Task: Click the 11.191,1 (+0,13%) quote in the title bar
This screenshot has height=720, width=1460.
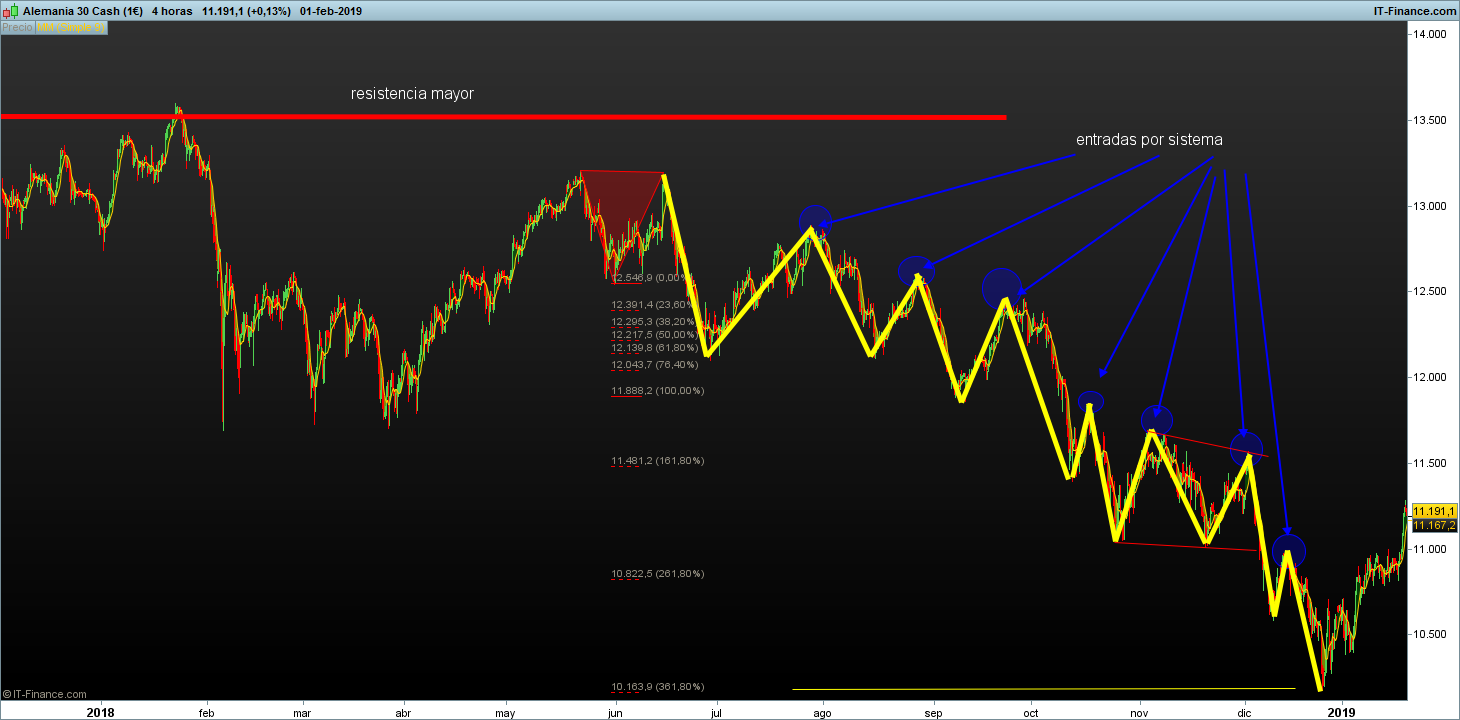Action: coord(248,11)
